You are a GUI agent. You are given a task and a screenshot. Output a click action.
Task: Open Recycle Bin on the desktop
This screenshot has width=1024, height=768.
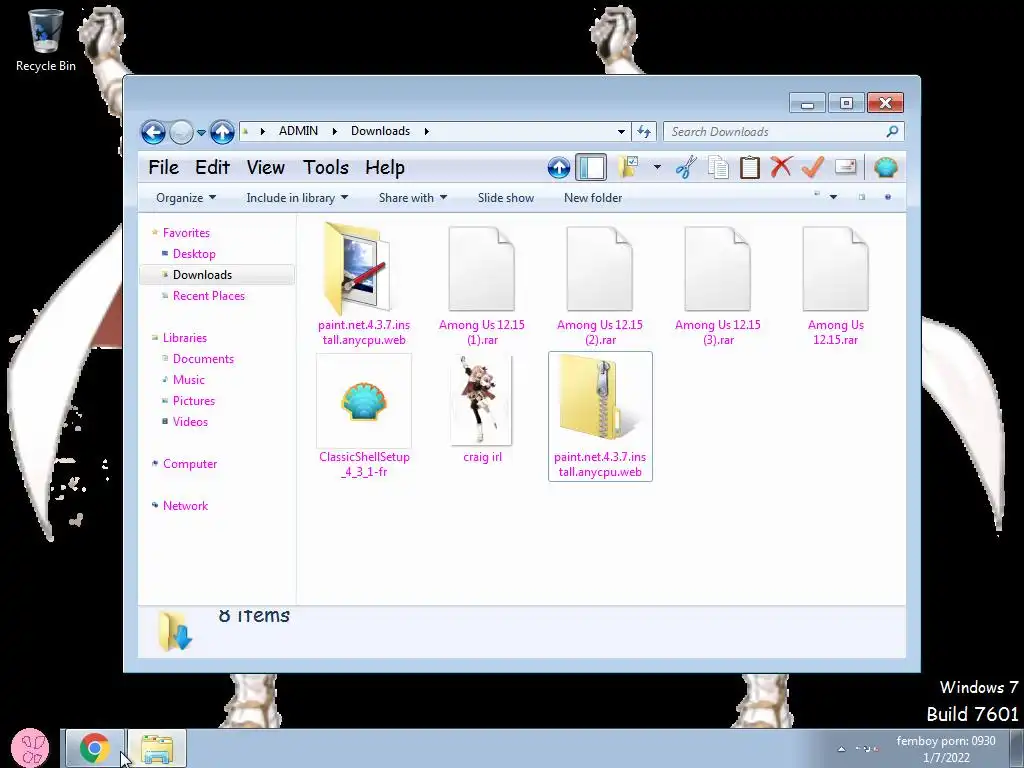(x=46, y=40)
